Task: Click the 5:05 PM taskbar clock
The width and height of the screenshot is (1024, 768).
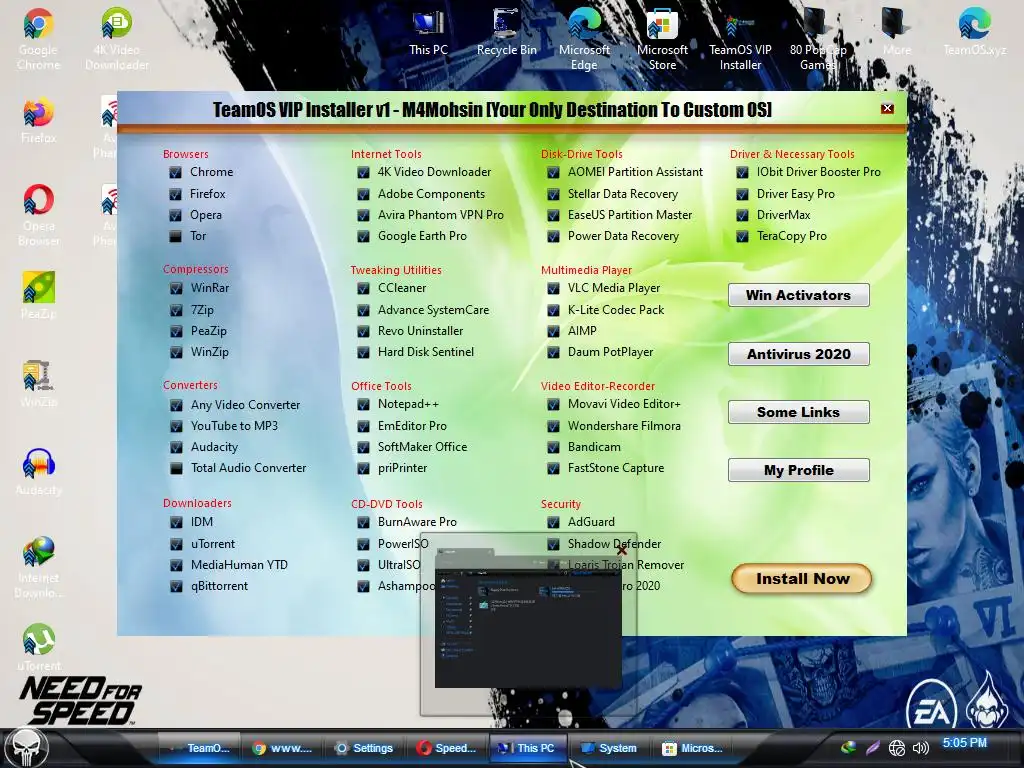Action: coord(965,743)
